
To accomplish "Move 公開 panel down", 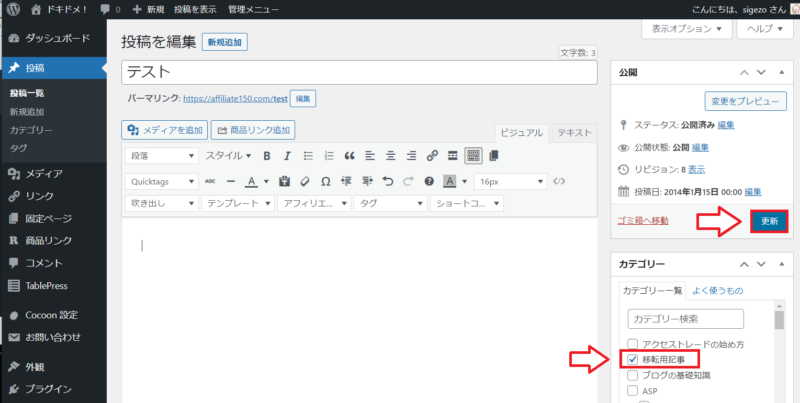I will [761, 72].
